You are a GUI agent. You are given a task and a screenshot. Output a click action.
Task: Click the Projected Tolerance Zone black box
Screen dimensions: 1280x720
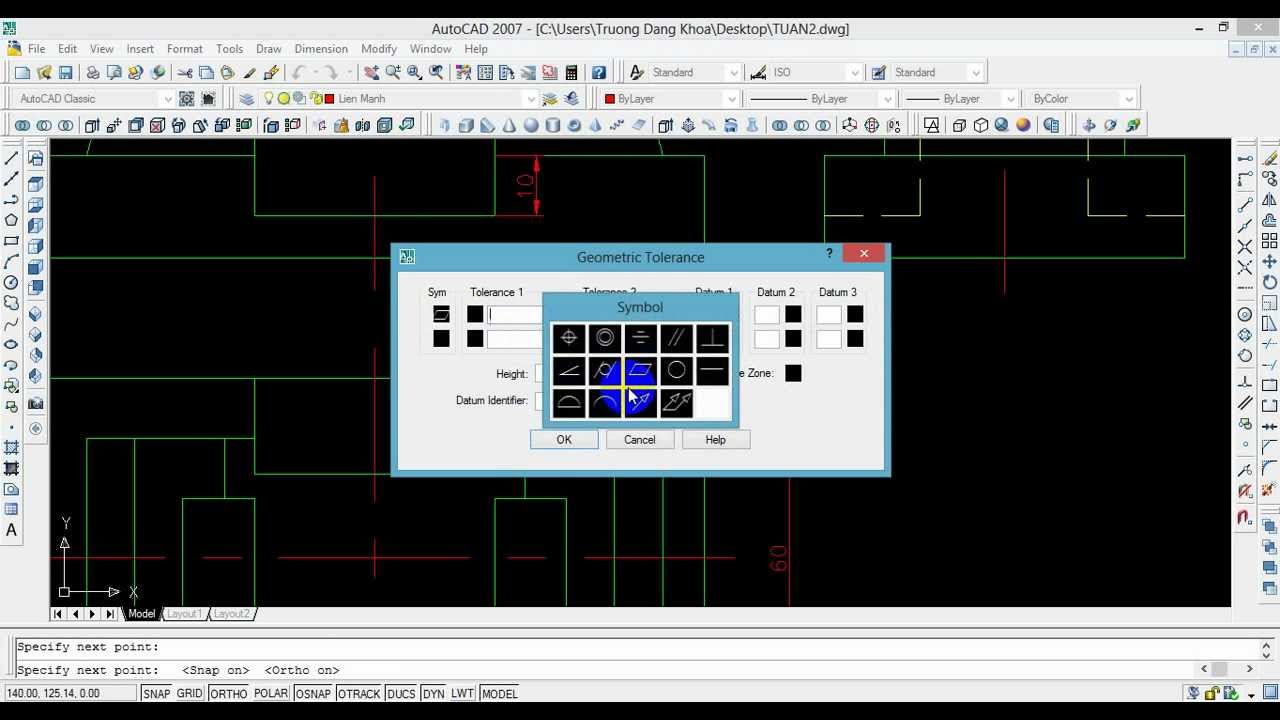tap(793, 373)
